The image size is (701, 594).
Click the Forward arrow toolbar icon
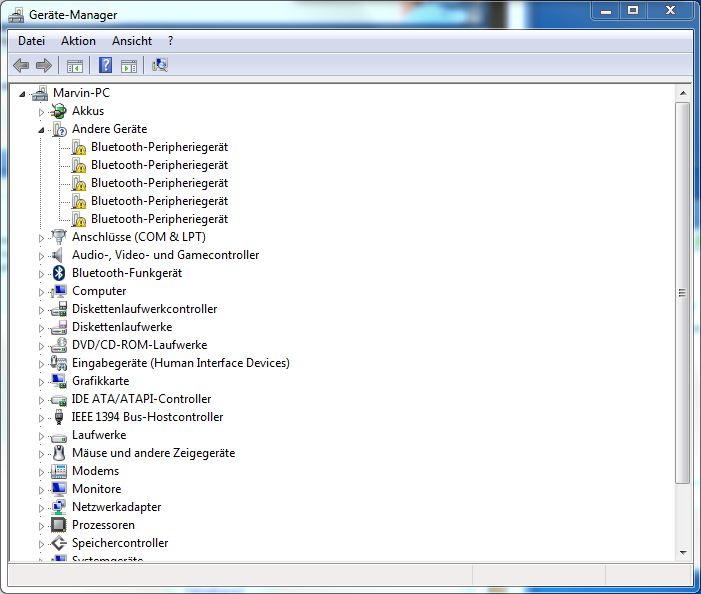(44, 66)
